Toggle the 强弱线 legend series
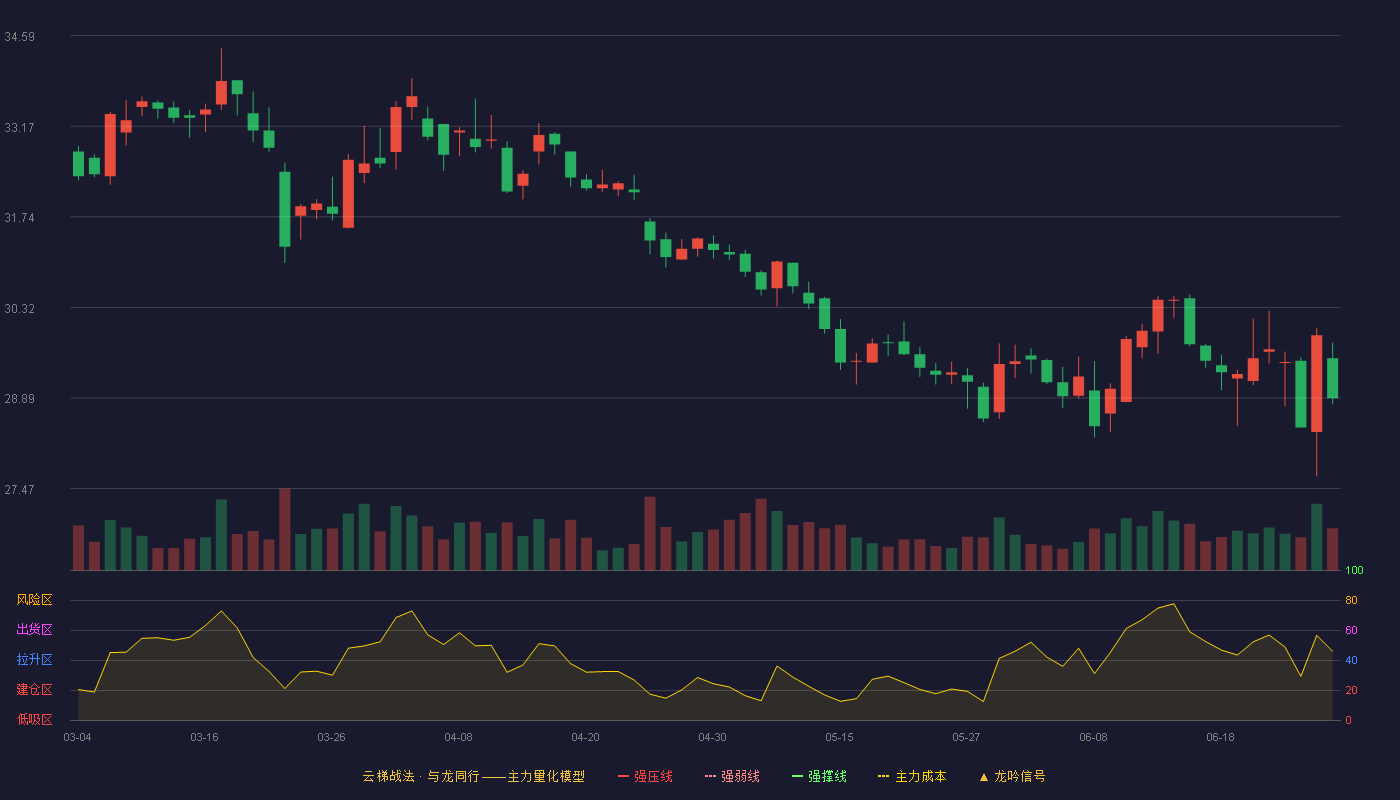This screenshot has width=1400, height=800. [x=732, y=776]
